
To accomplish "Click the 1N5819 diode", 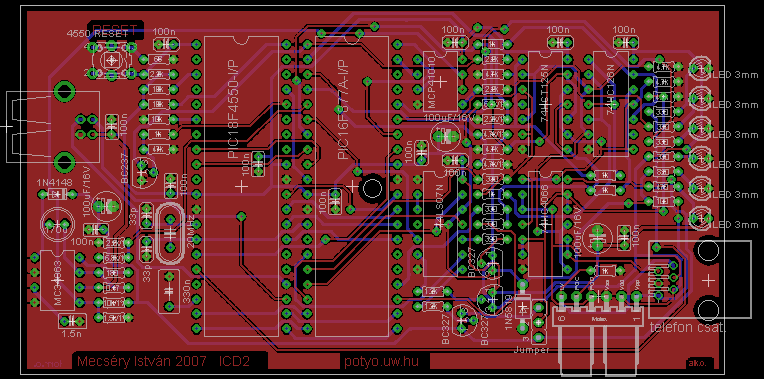I will pos(522,308).
